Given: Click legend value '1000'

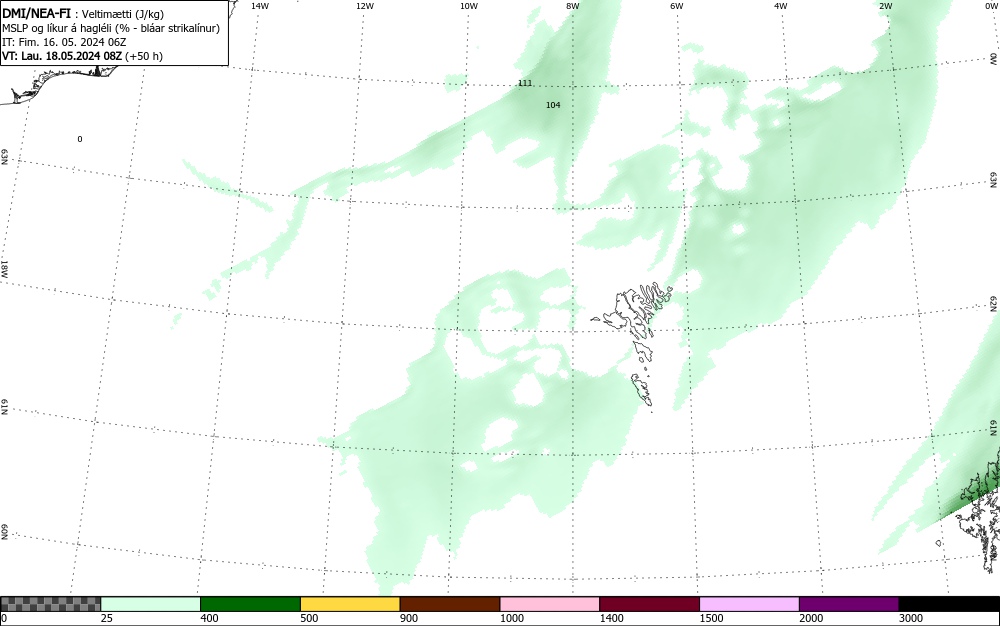Looking at the screenshot, I should [x=511, y=618].
